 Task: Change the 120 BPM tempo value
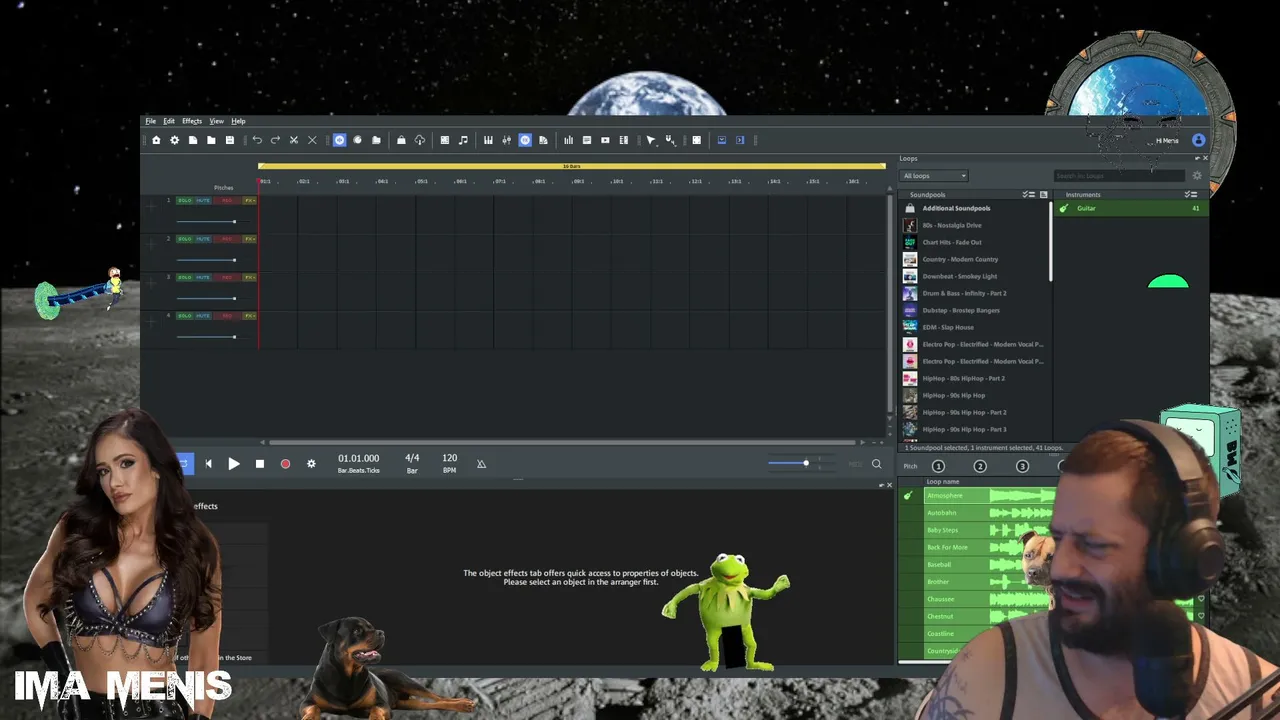450,458
